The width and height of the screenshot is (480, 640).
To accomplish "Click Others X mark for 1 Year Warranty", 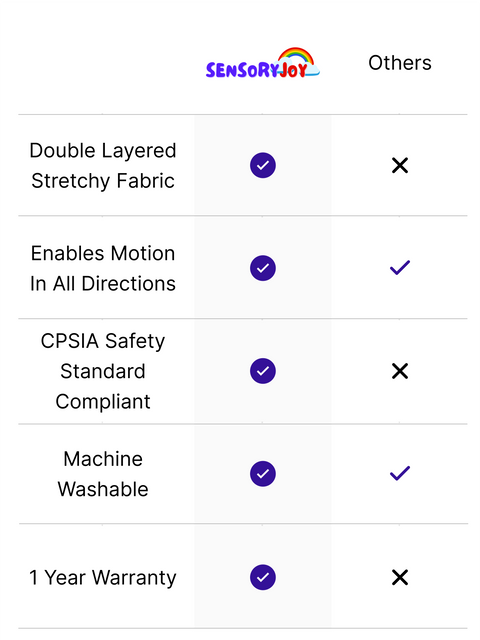I will [x=400, y=577].
